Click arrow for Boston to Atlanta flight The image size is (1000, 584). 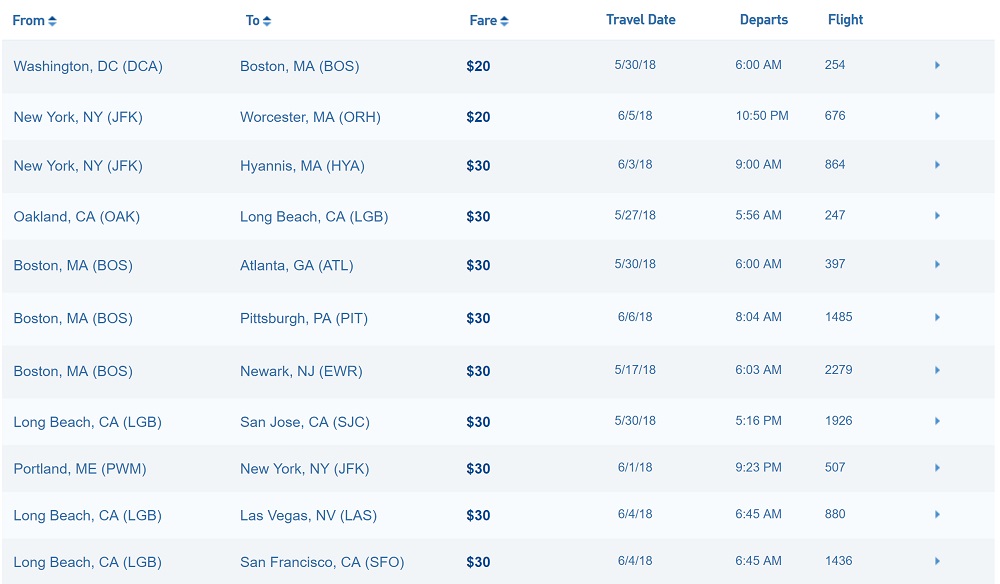[x=937, y=265]
